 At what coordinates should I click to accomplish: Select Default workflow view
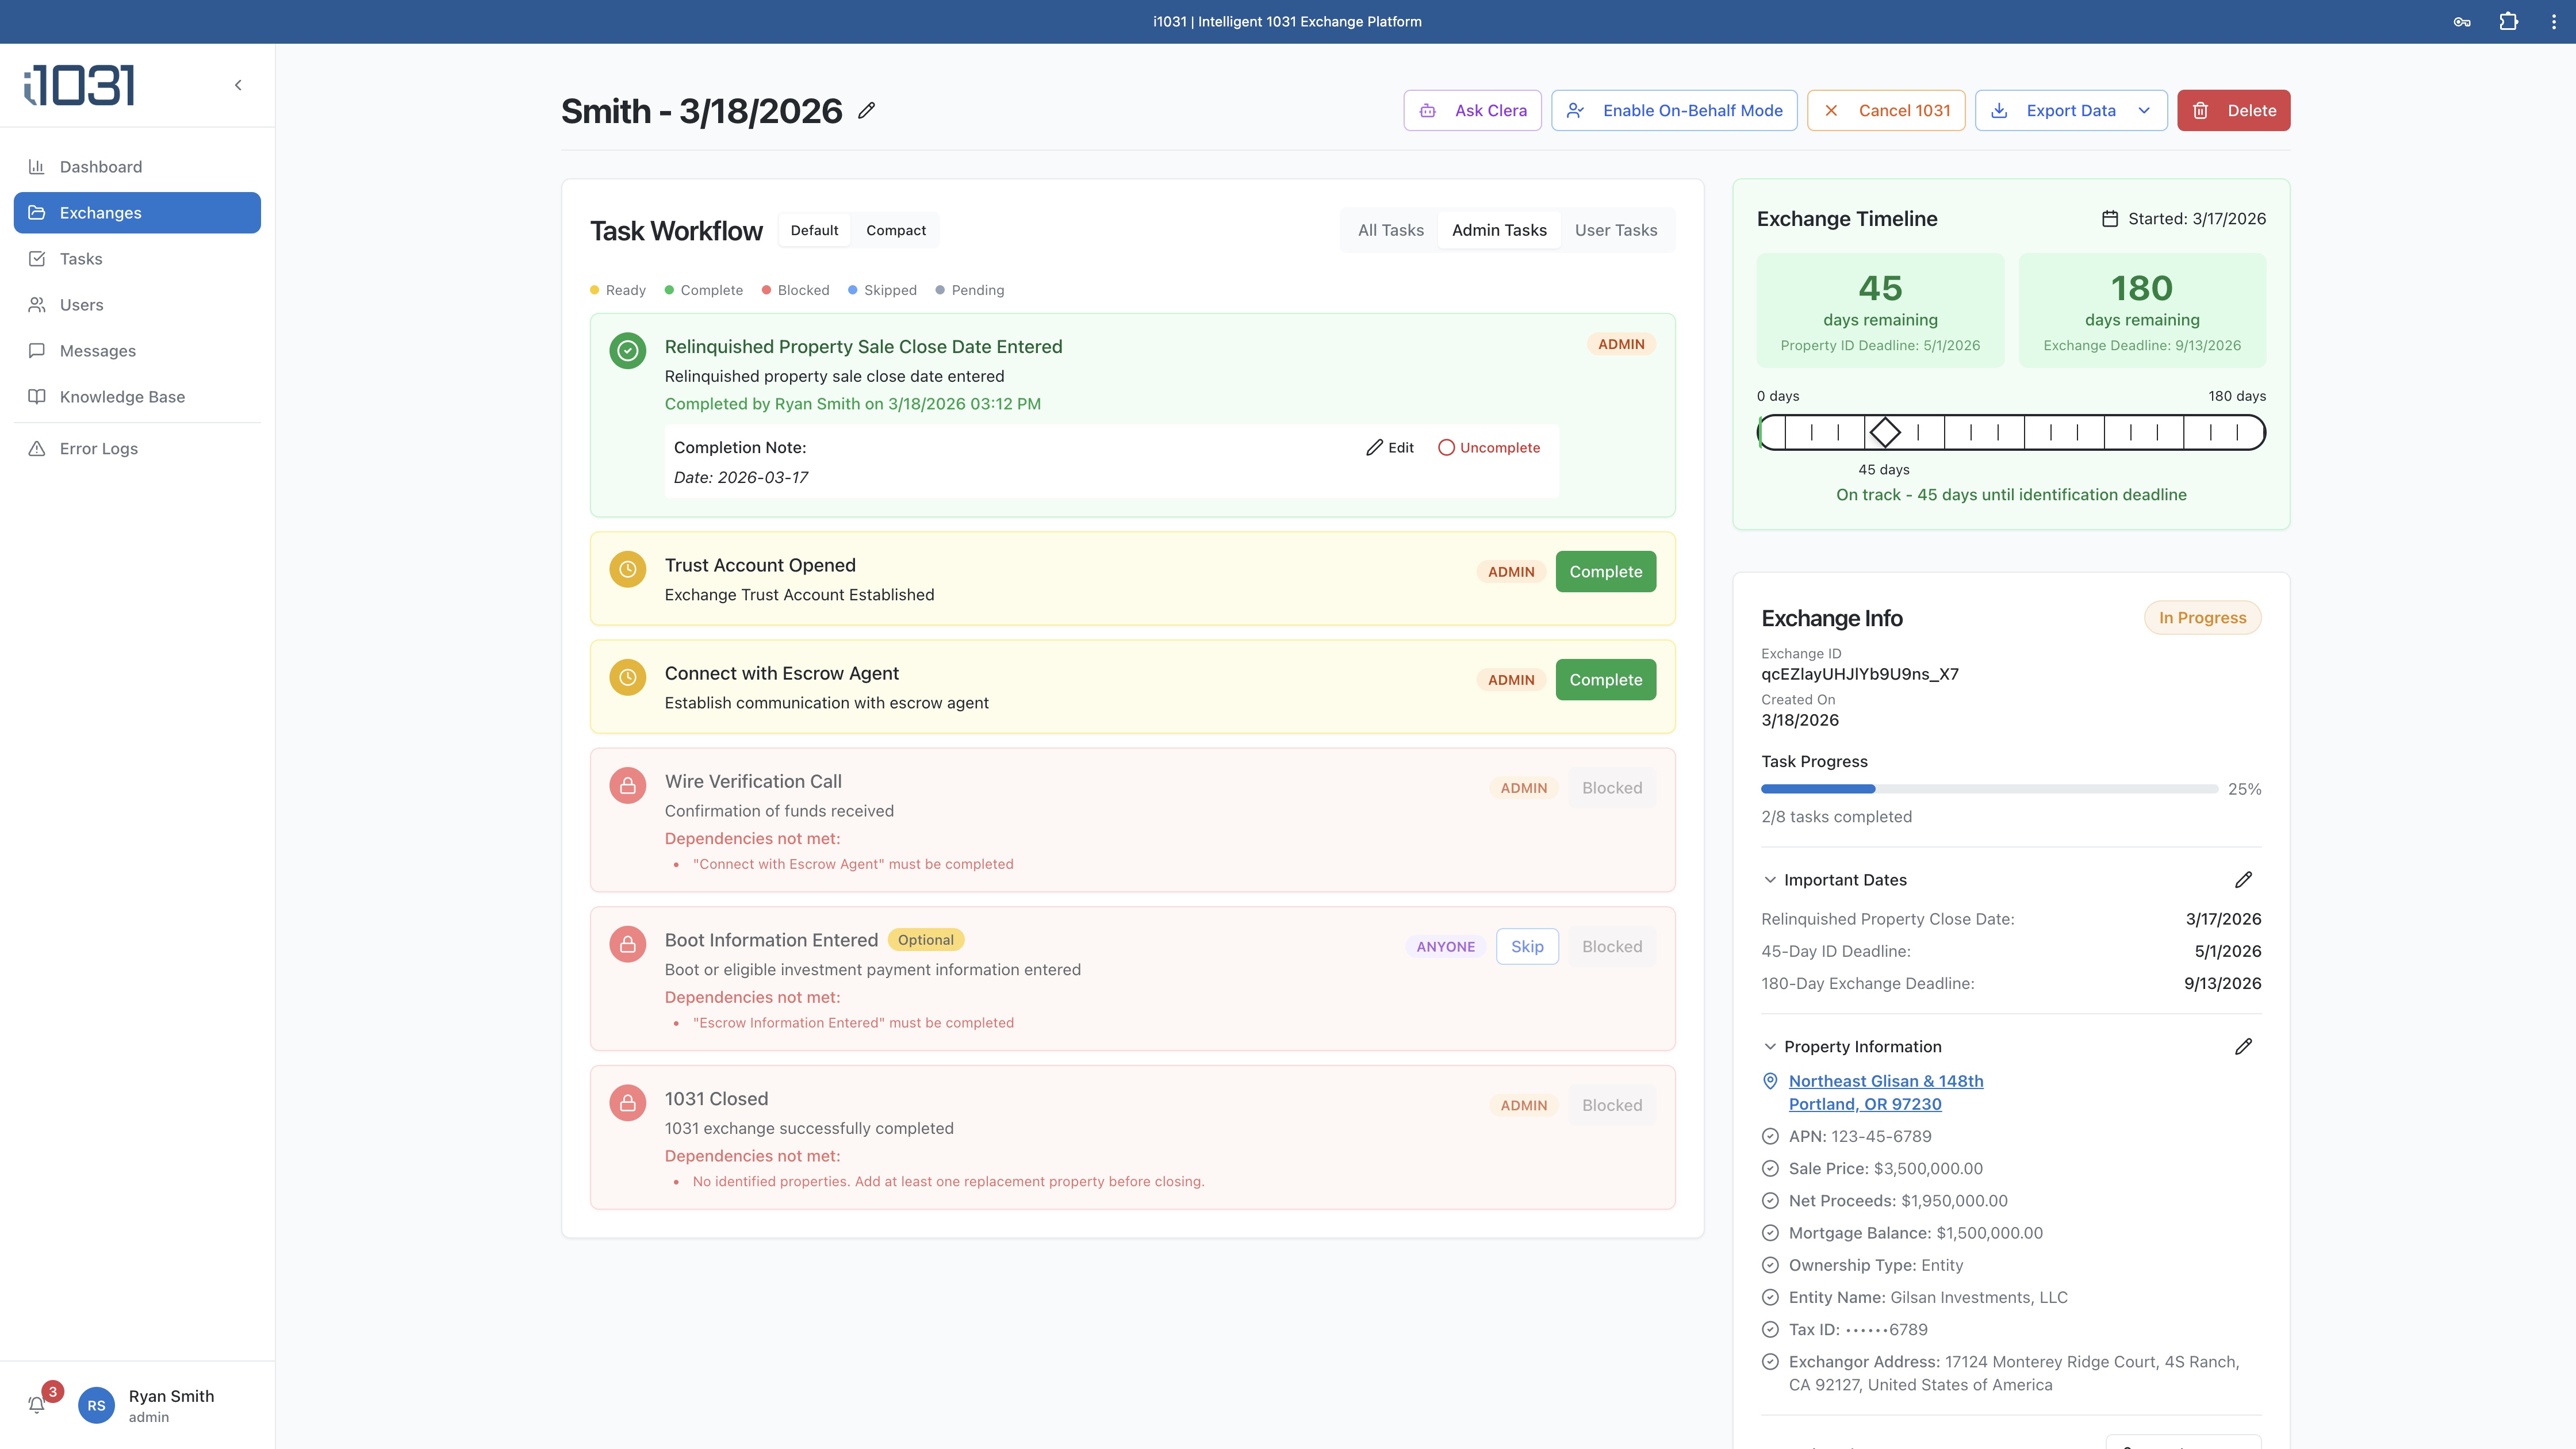tap(814, 230)
